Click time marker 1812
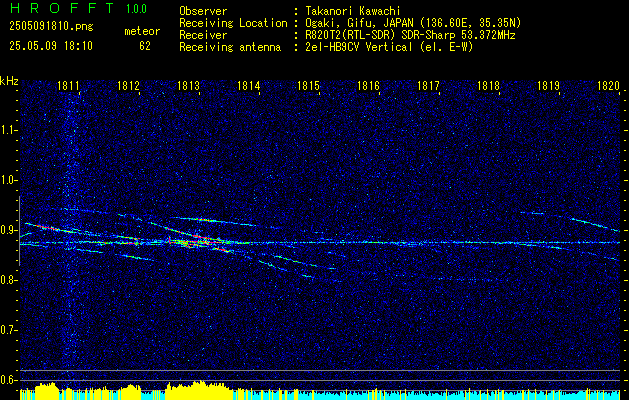The width and height of the screenshot is (629, 400). coord(128,86)
